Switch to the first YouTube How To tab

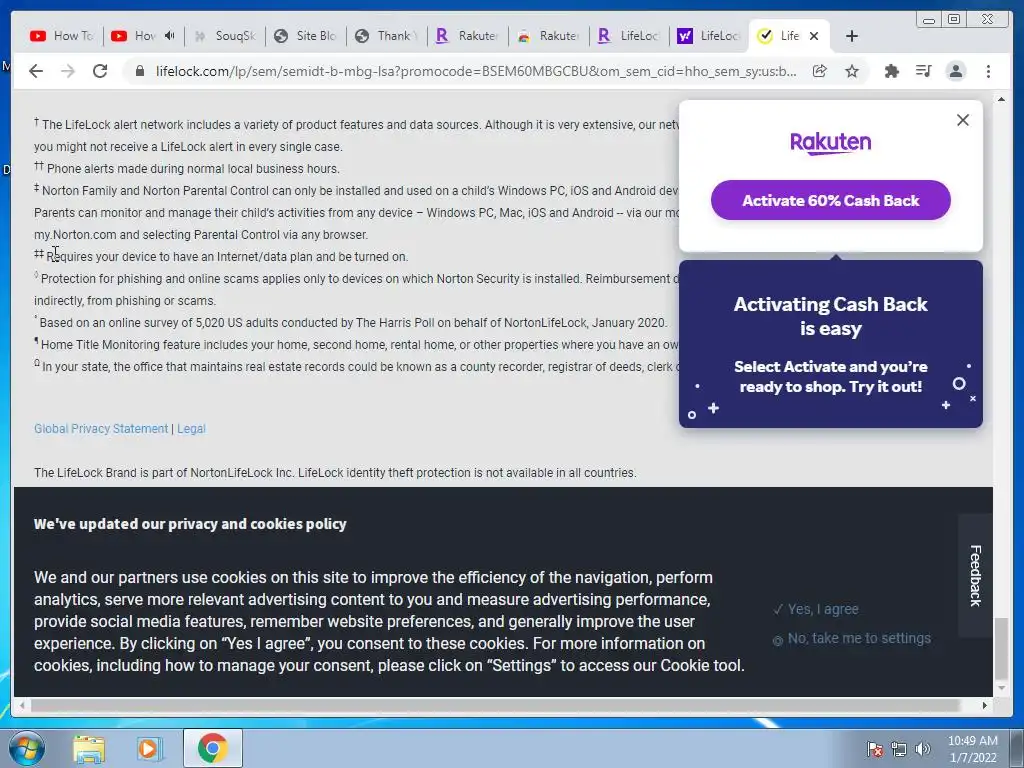pyautogui.click(x=62, y=36)
